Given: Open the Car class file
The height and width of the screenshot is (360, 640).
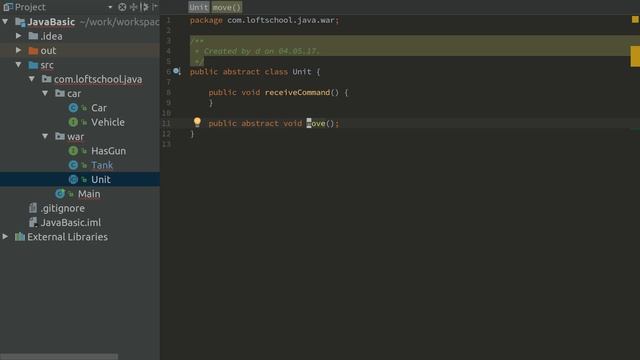Looking at the screenshot, I should (99, 108).
